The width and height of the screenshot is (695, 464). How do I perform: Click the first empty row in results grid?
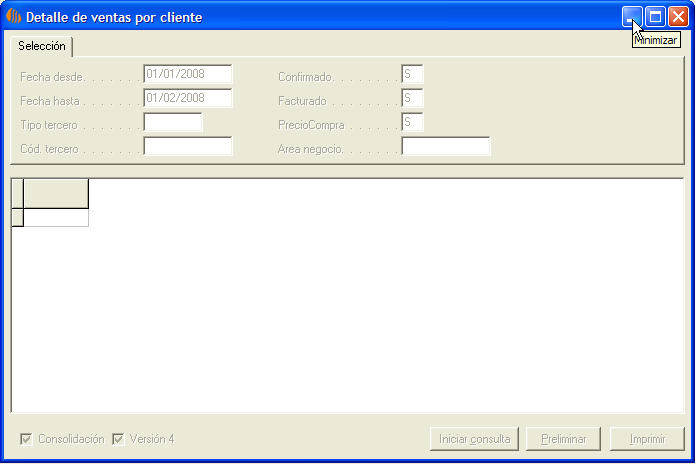(x=56, y=218)
